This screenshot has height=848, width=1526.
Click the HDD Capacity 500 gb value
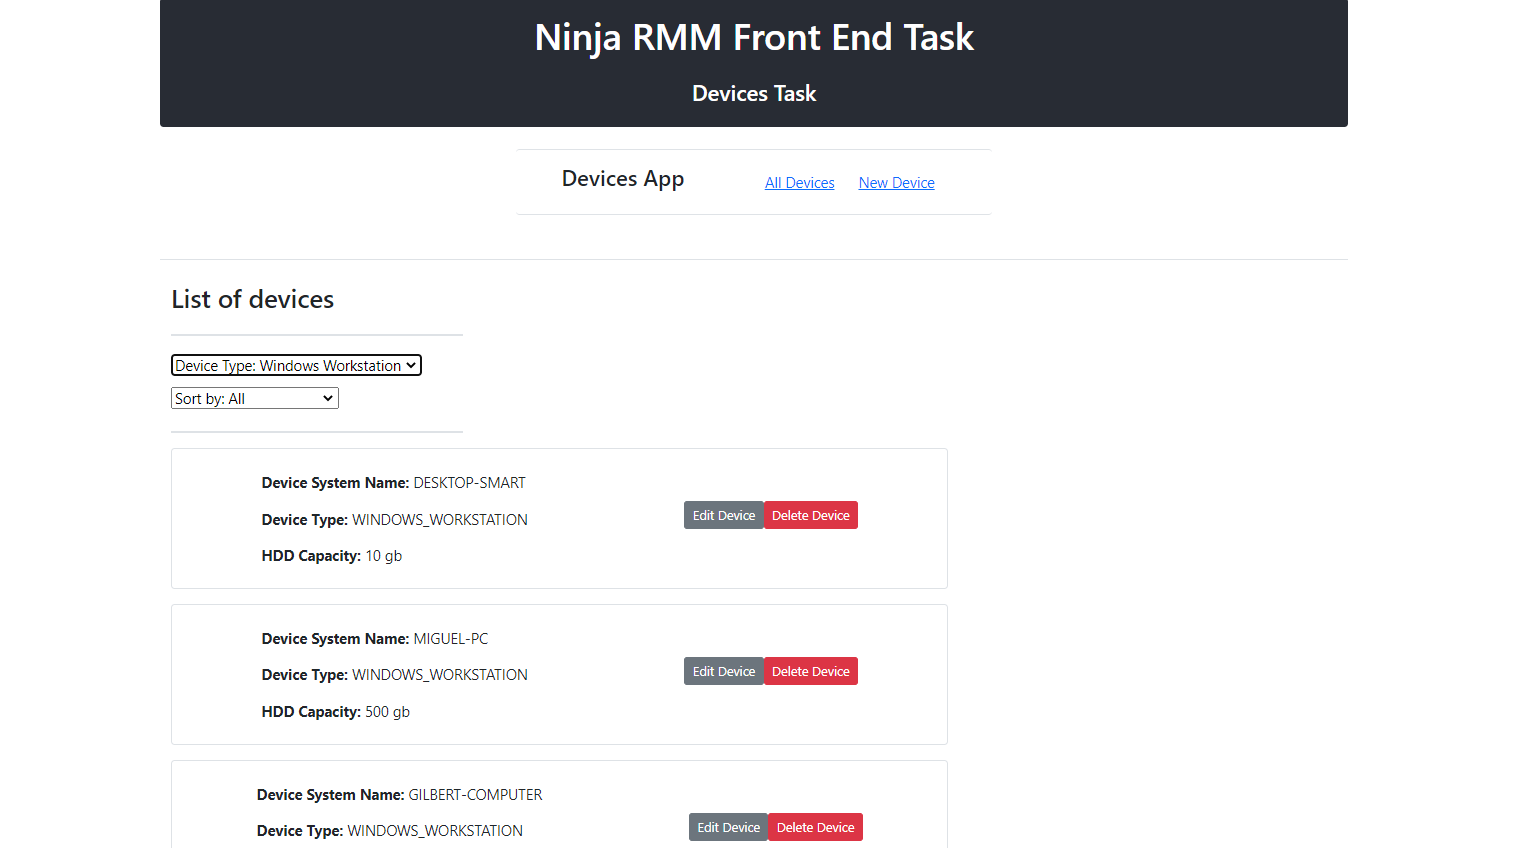[387, 712]
